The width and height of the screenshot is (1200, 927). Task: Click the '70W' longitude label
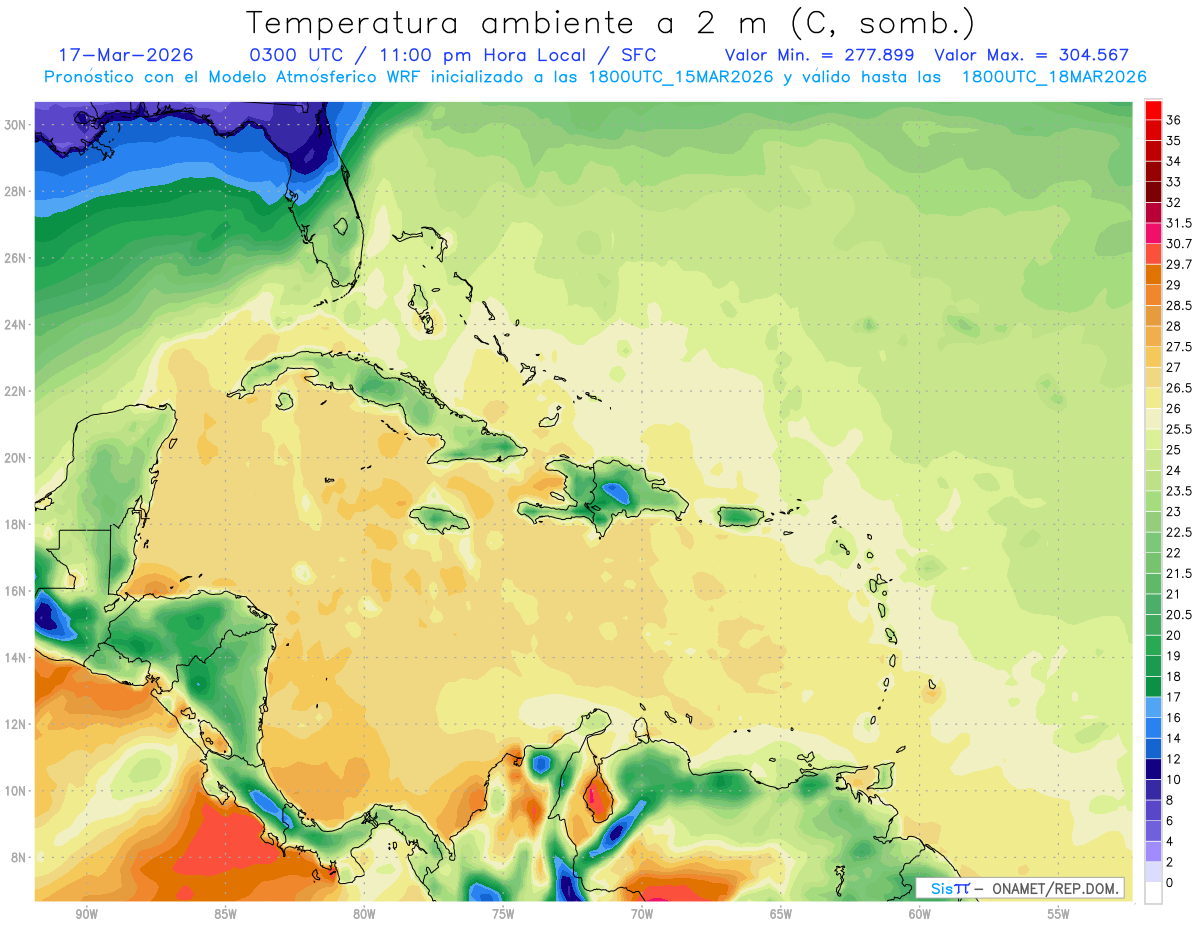[642, 914]
